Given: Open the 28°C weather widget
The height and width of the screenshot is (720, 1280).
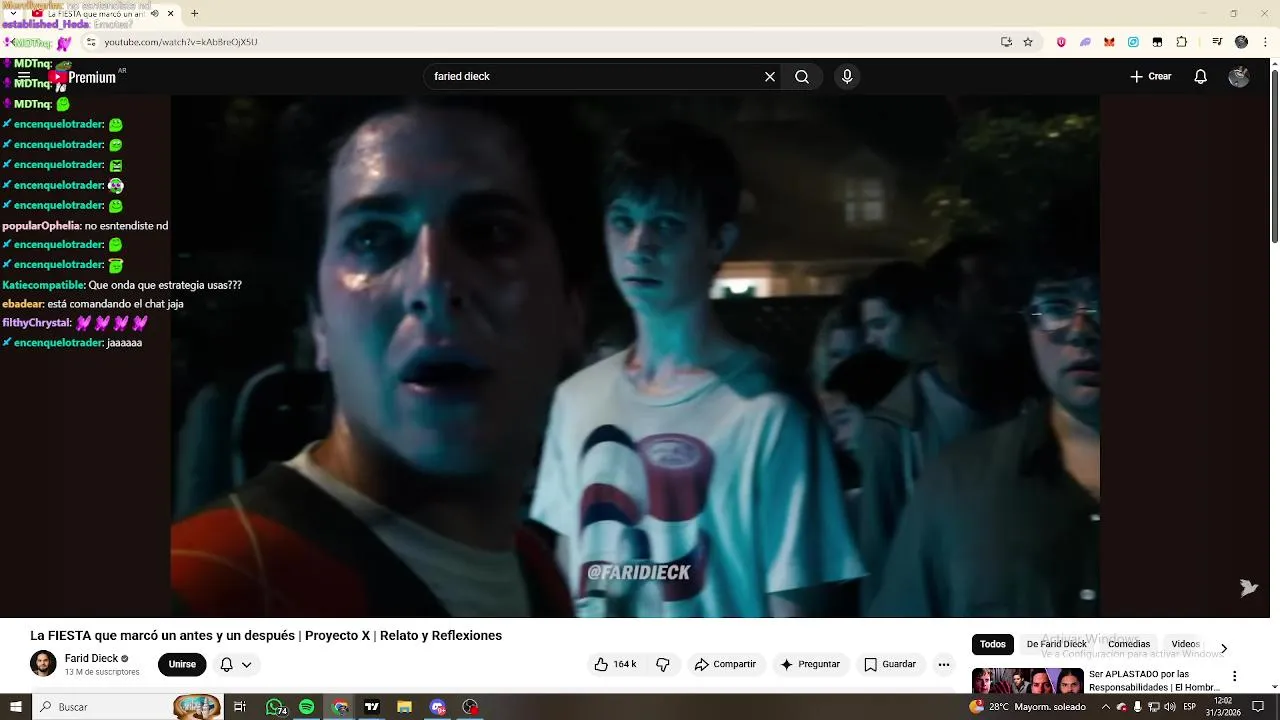Looking at the screenshot, I should pyautogui.click(x=1027, y=707).
